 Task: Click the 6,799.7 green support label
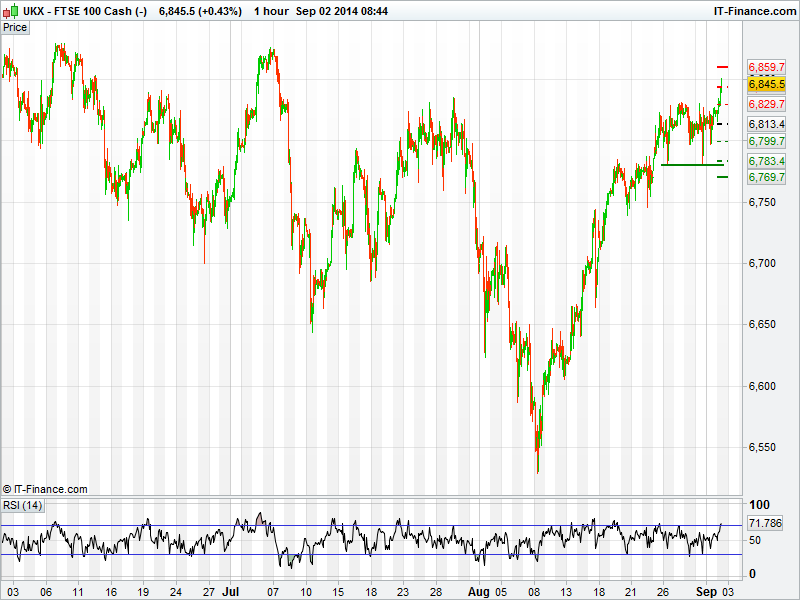(x=766, y=141)
